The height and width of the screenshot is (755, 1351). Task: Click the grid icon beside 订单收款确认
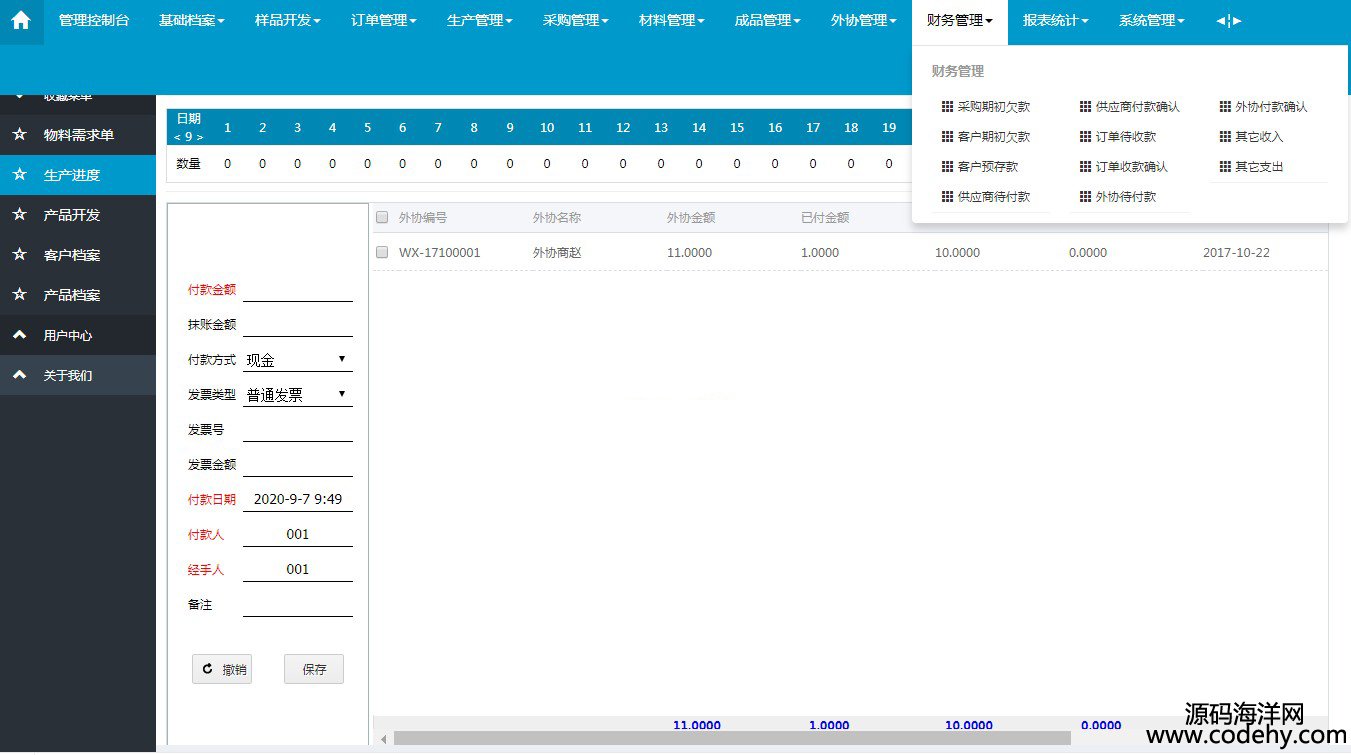1086,167
